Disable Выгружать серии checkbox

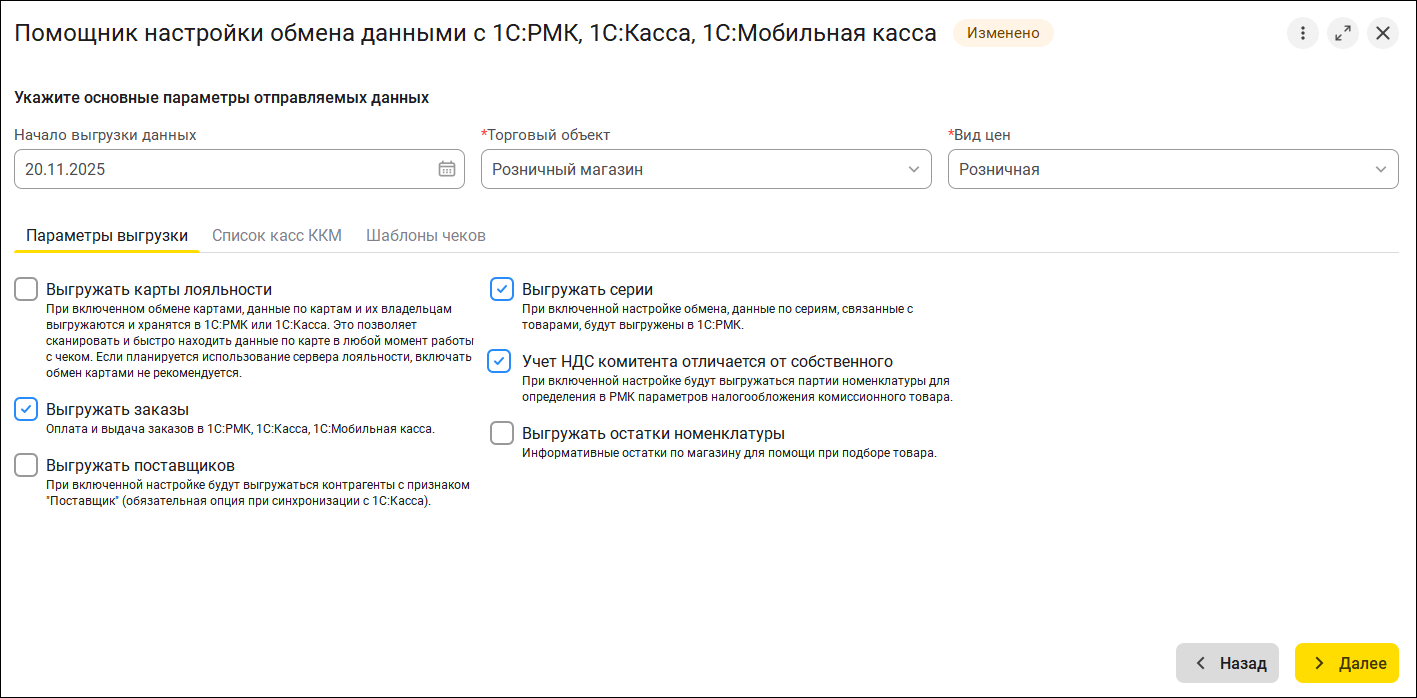click(x=501, y=290)
